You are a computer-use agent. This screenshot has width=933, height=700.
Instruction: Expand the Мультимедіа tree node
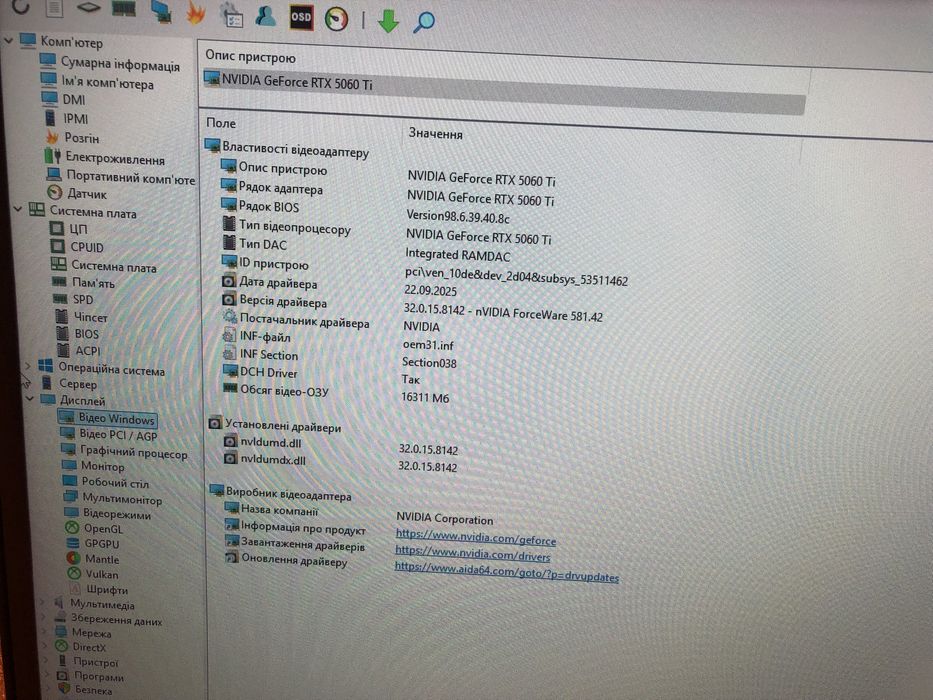tap(42, 602)
